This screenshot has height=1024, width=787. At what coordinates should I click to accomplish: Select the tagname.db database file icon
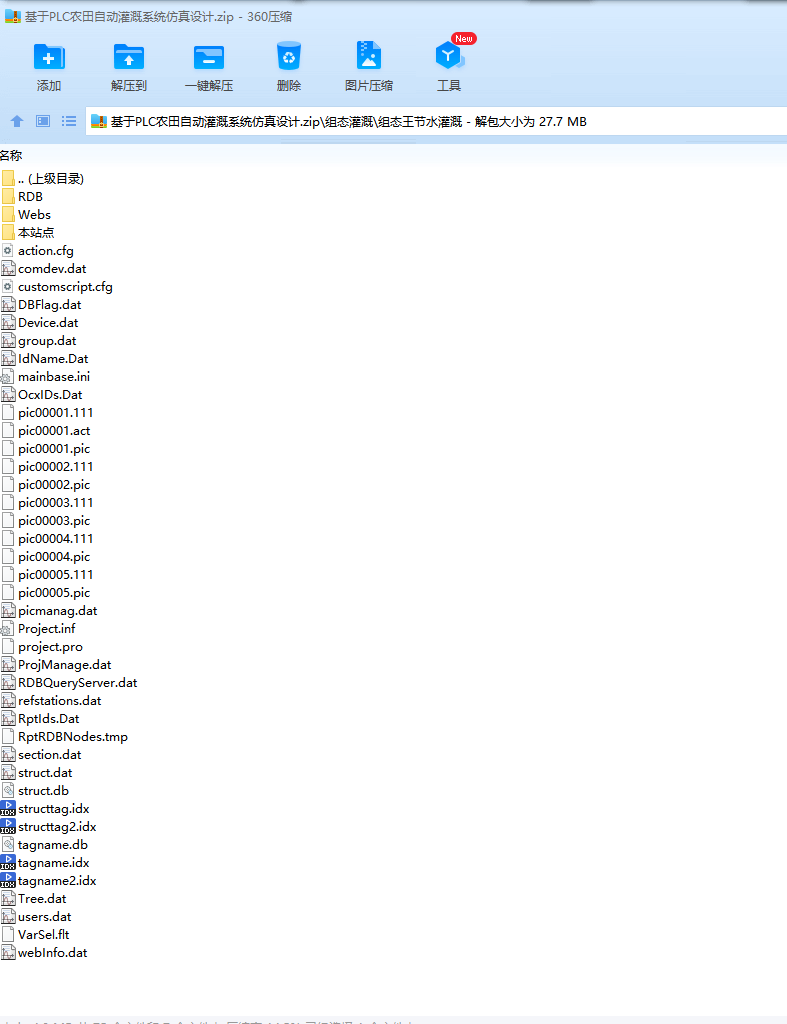click(8, 844)
